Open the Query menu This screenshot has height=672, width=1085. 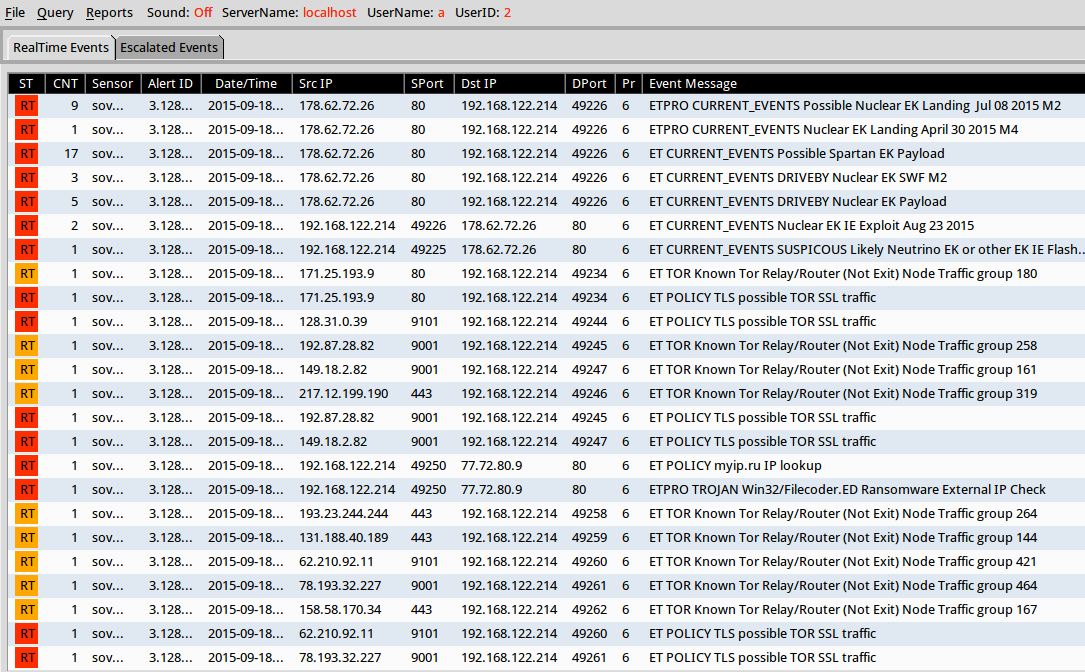tap(55, 13)
